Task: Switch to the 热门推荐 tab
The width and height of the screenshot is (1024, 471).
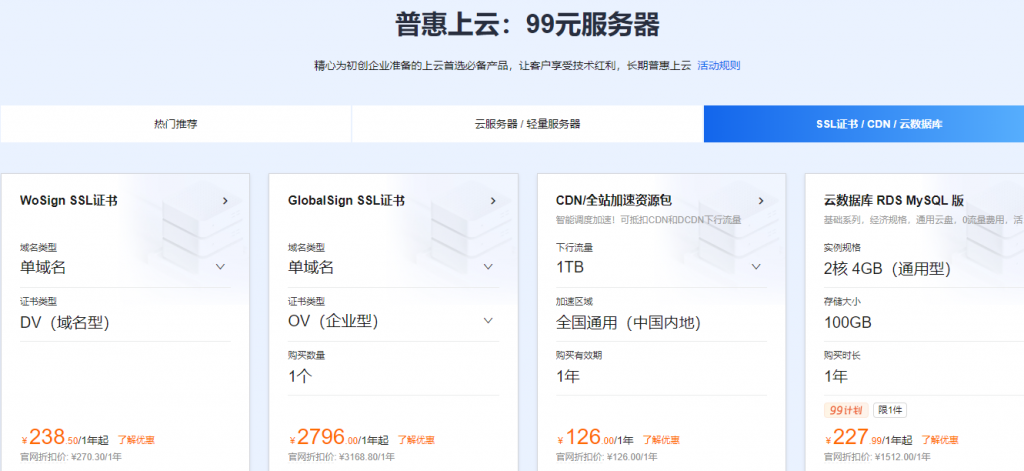Action: pyautogui.click(x=176, y=123)
